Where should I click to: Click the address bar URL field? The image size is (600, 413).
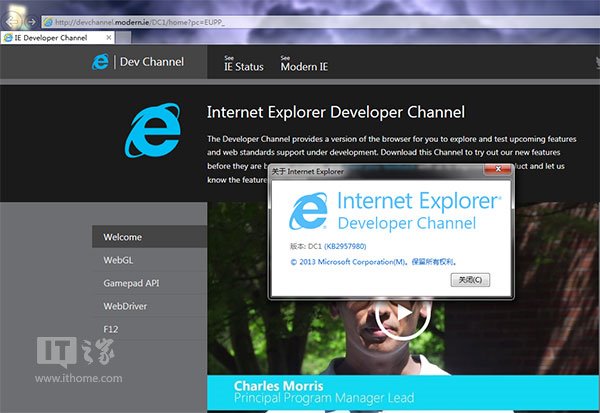(x=200, y=21)
